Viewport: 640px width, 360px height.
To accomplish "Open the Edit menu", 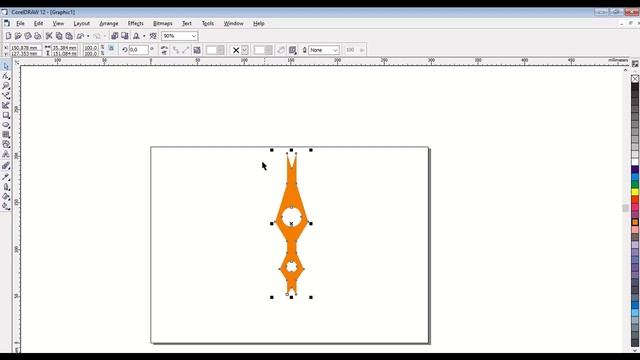I will (38, 23).
